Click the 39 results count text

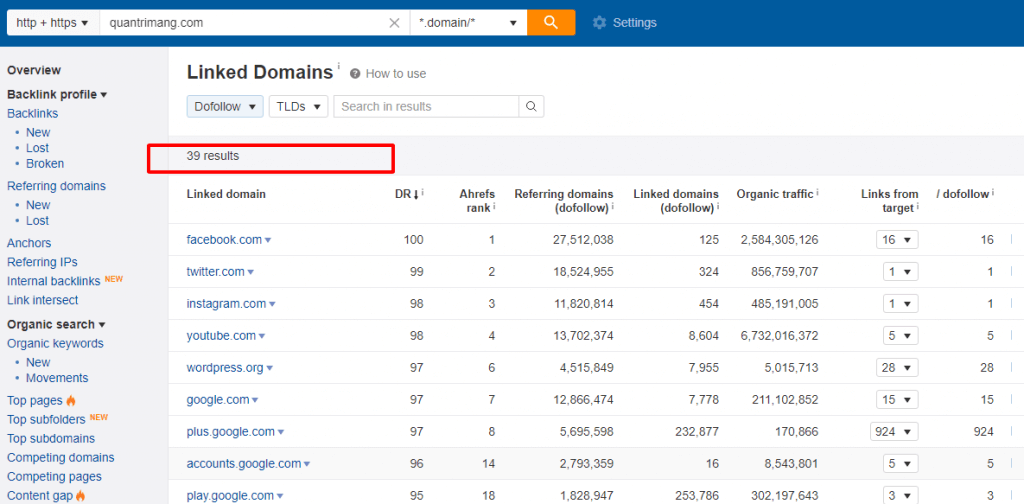213,156
